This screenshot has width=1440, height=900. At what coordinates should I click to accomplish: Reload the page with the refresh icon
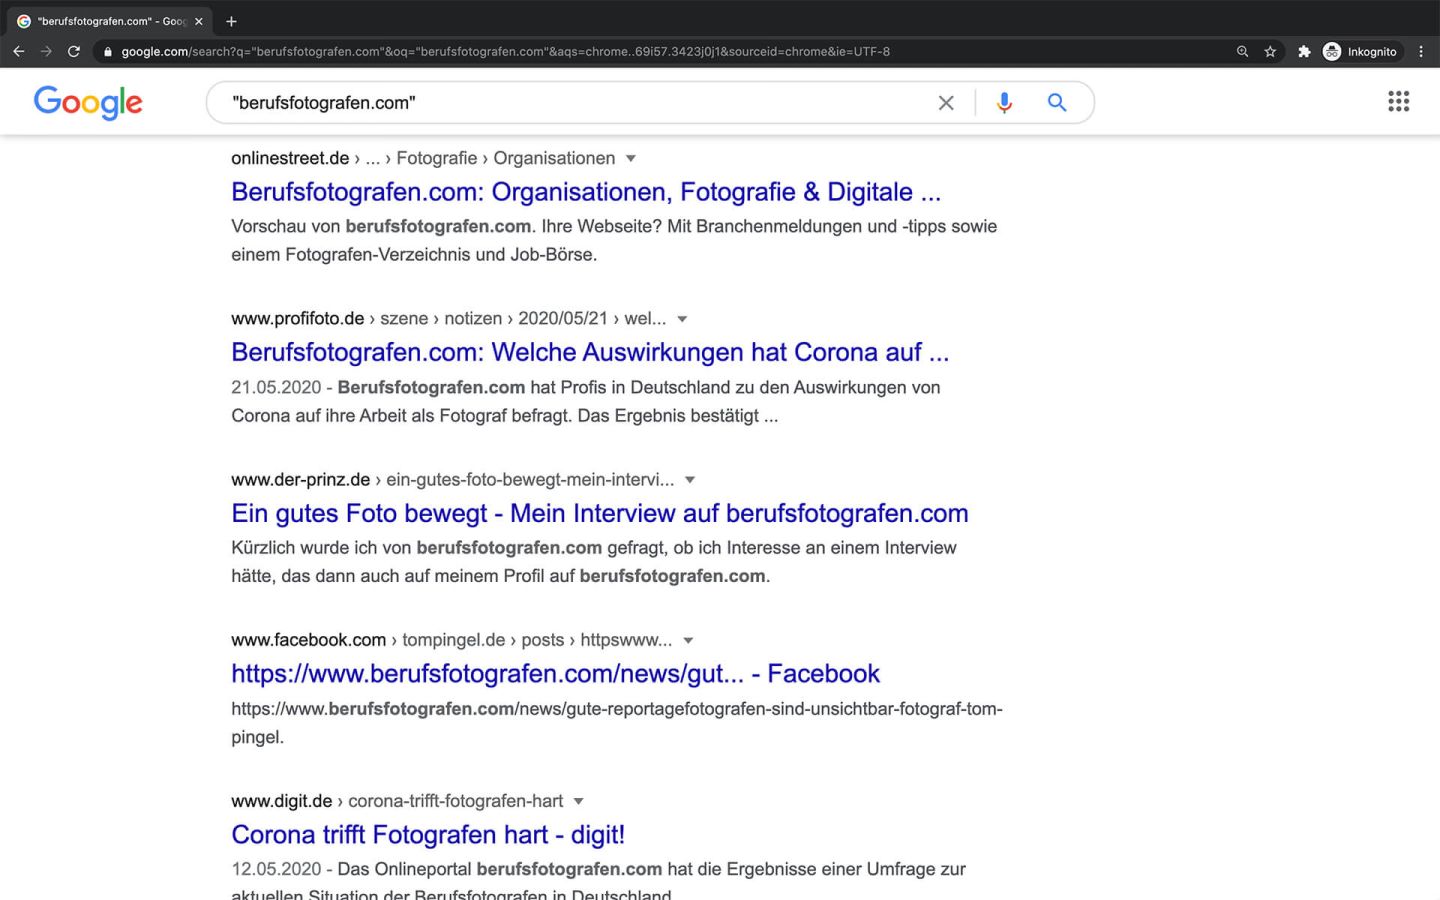(74, 51)
